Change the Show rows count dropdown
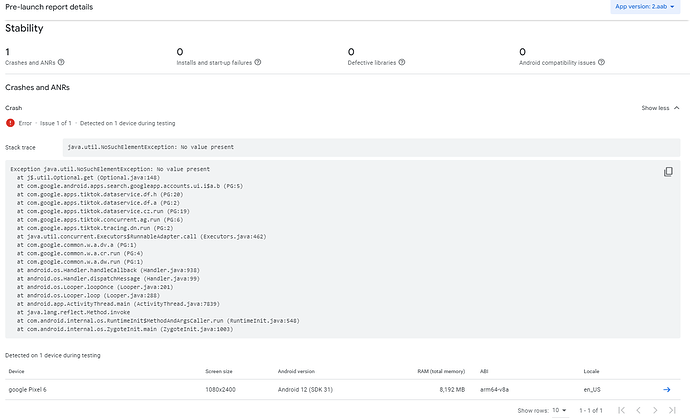This screenshot has width=690, height=420. click(561, 410)
